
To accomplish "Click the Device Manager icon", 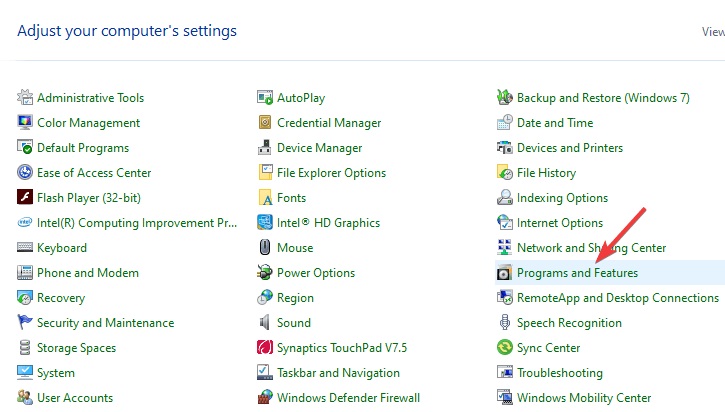I will click(265, 148).
